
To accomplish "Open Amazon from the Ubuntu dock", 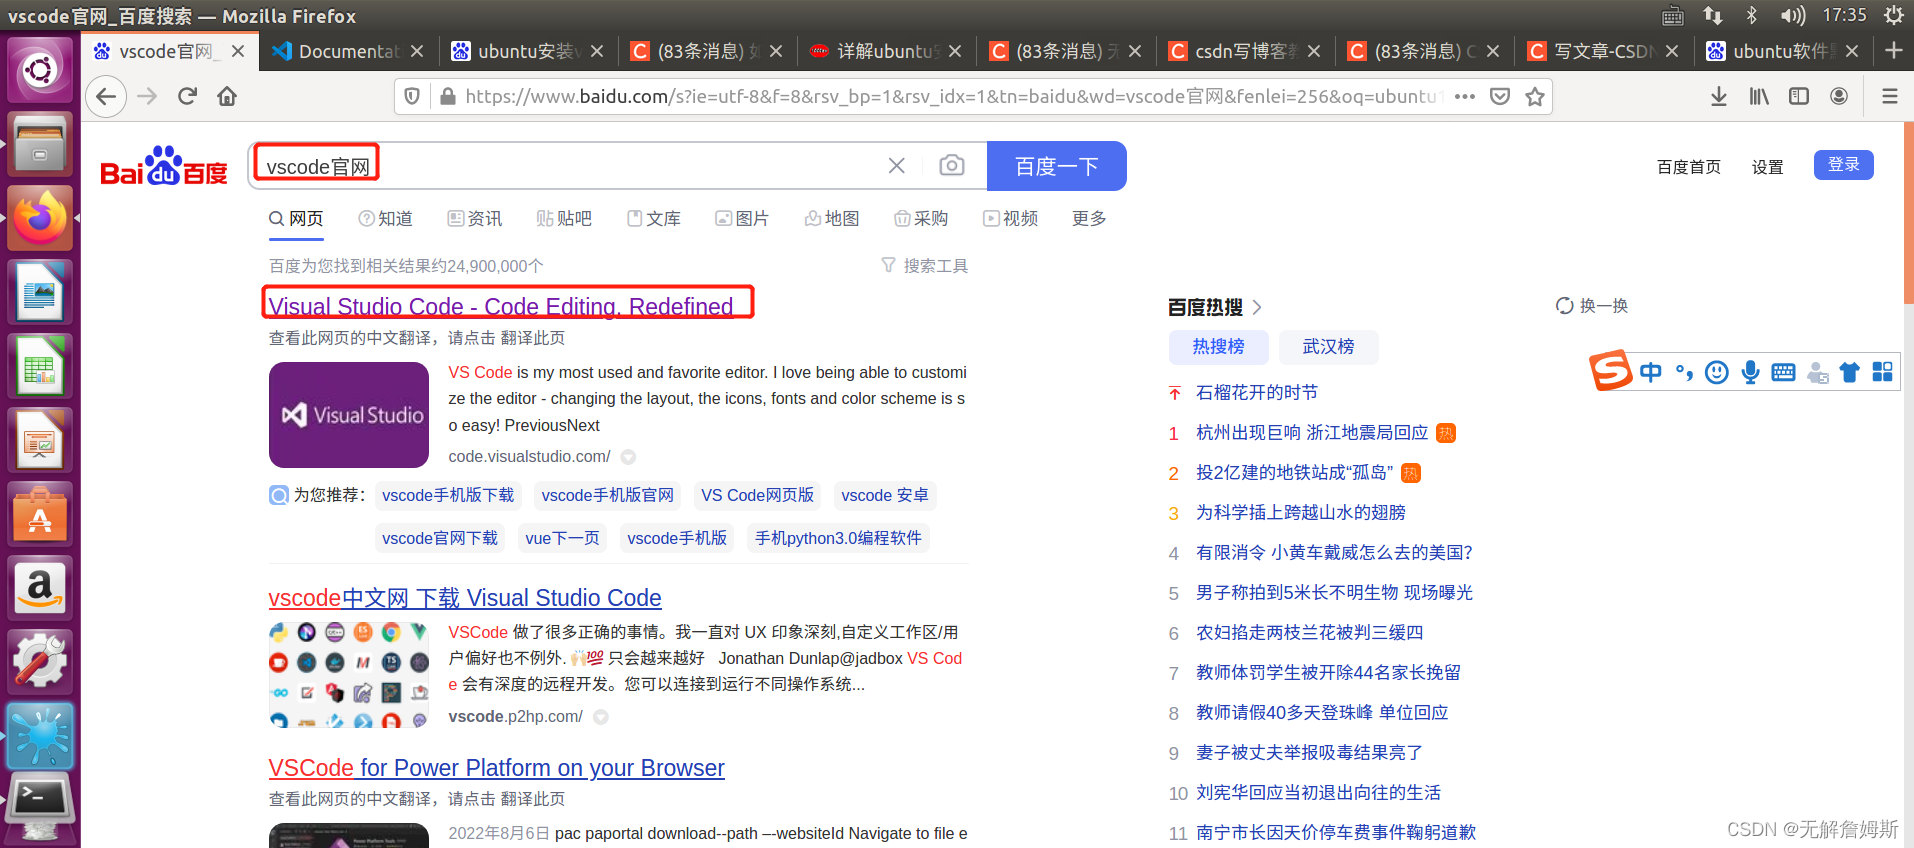I will click(40, 588).
